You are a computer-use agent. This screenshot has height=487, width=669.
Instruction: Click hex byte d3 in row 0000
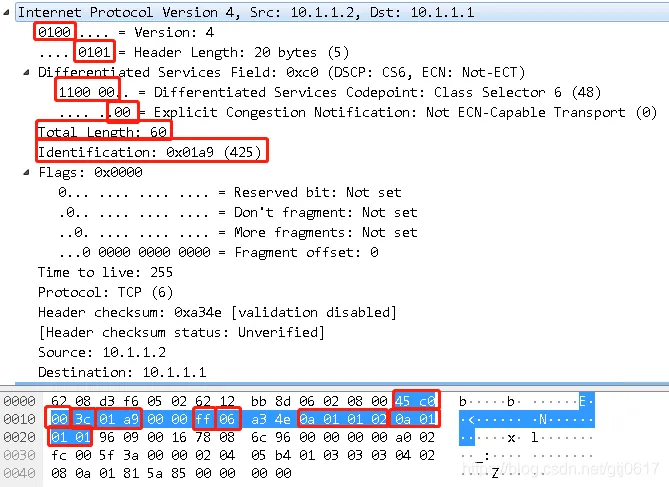(107, 401)
